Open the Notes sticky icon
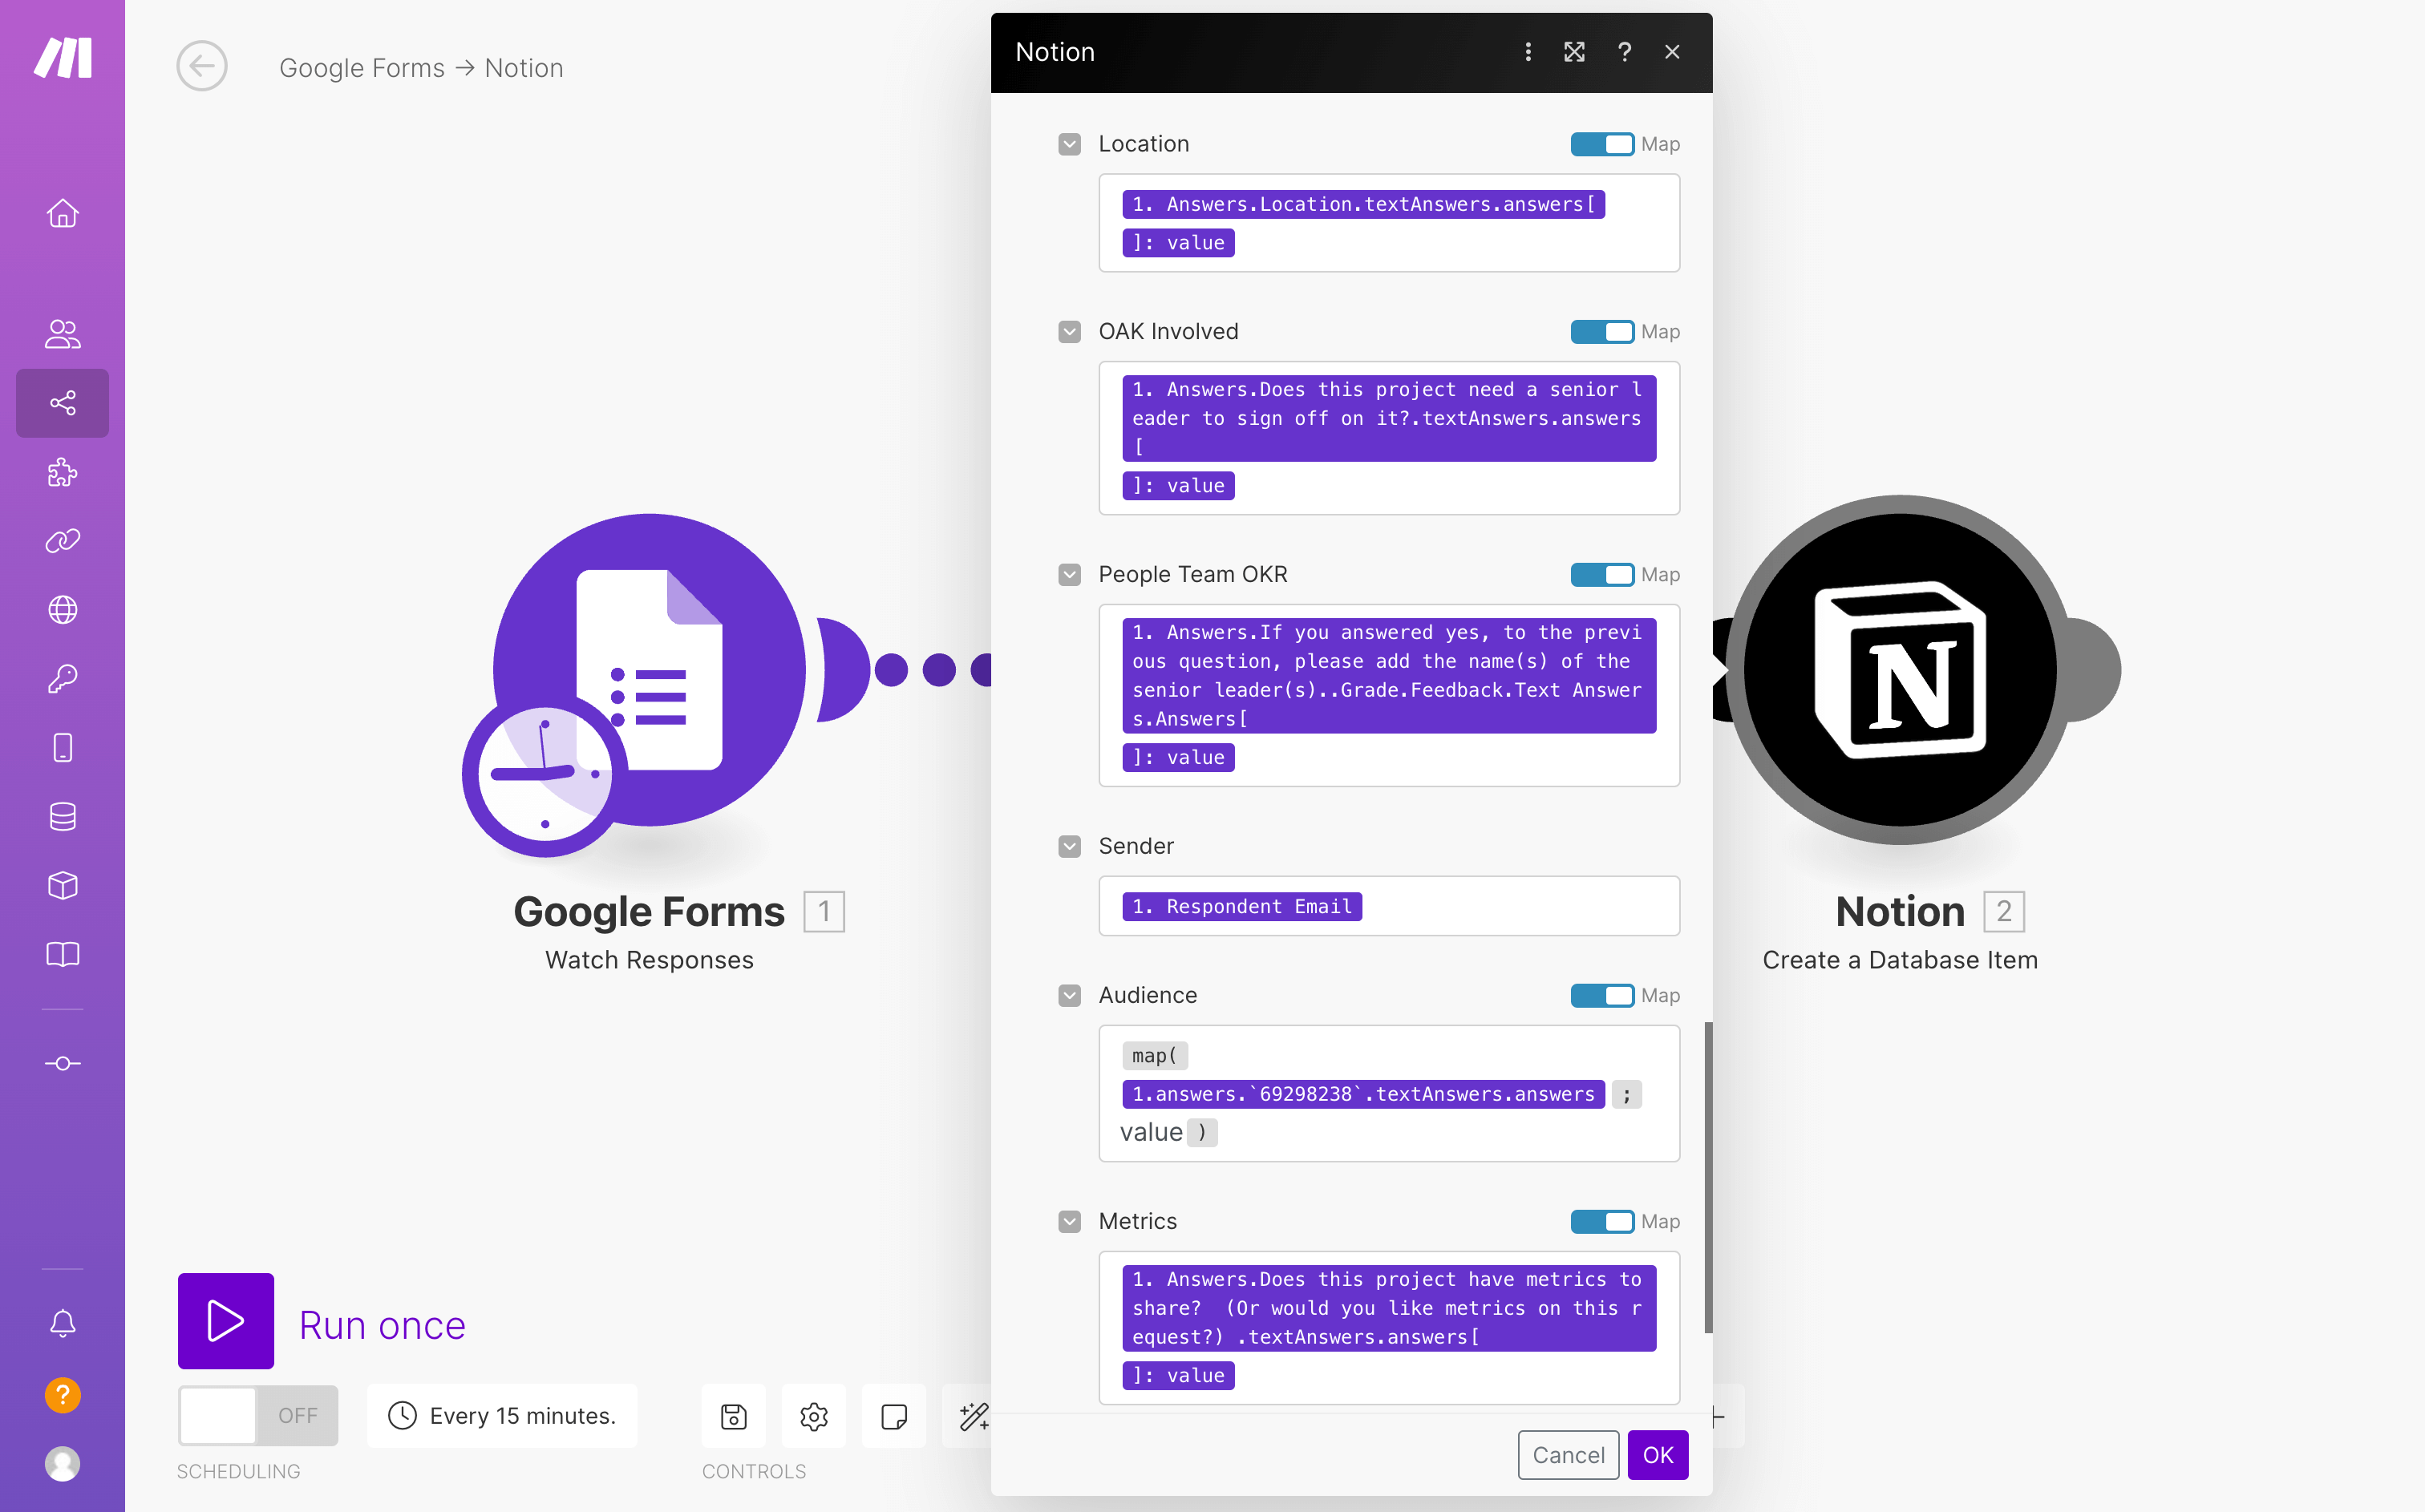The image size is (2425, 1512). pos(894,1416)
